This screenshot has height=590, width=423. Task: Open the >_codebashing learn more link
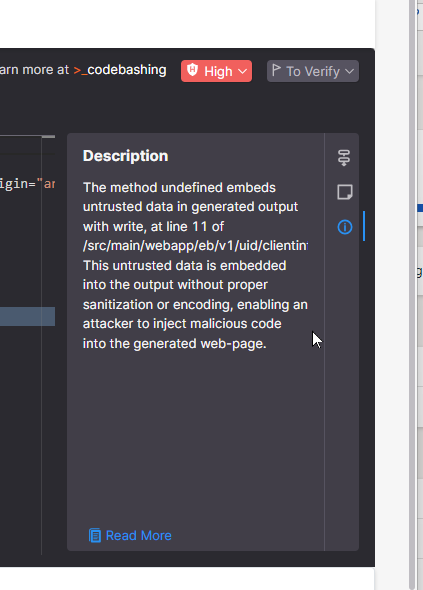point(120,70)
